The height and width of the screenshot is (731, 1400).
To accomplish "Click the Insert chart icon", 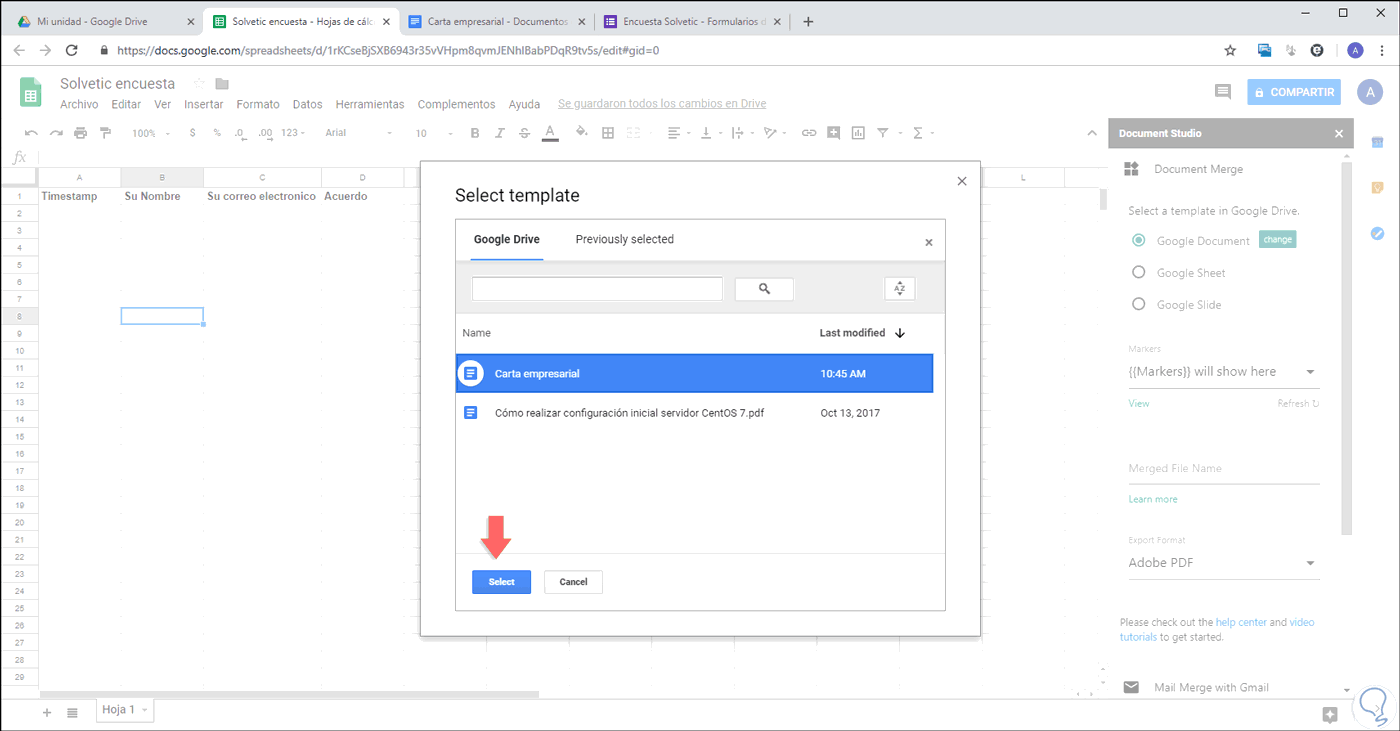I will 858,133.
